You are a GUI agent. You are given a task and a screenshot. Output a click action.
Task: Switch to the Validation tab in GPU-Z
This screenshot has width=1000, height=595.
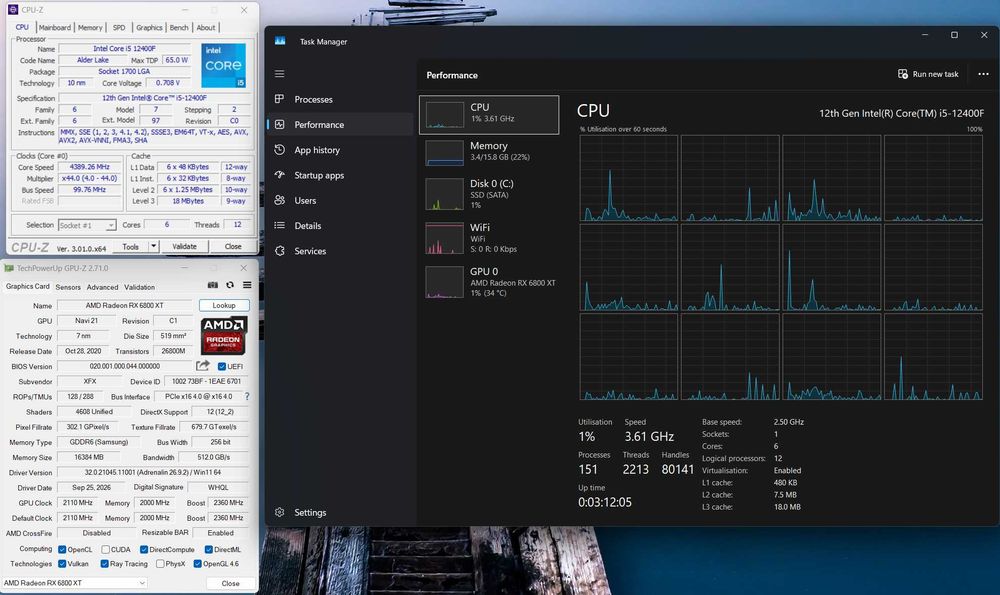139,287
